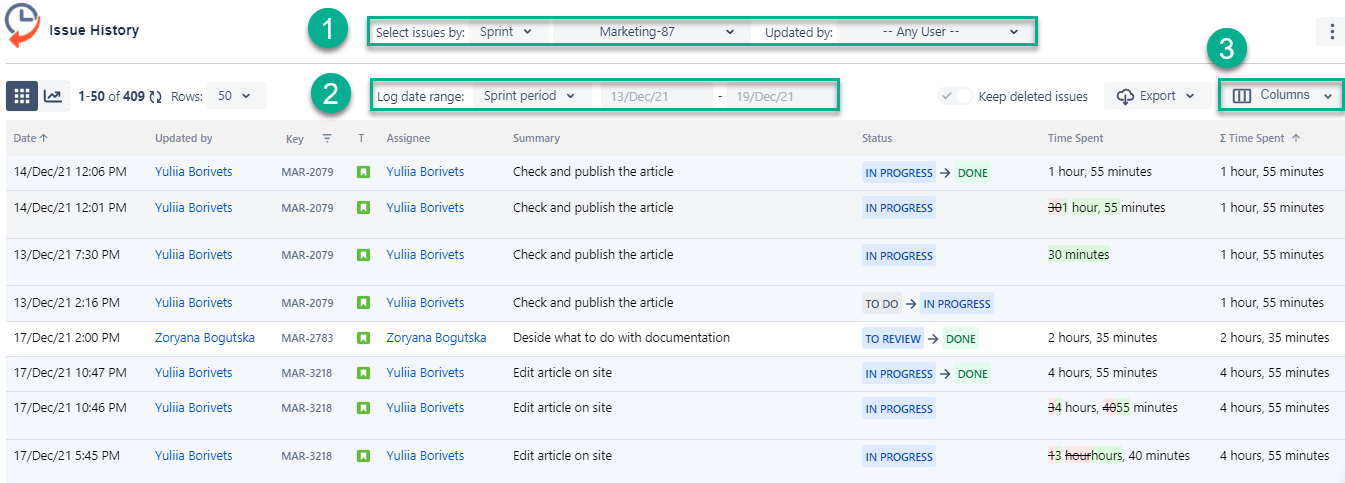Open the Columns dropdown
1345x483 pixels.
(1281, 95)
